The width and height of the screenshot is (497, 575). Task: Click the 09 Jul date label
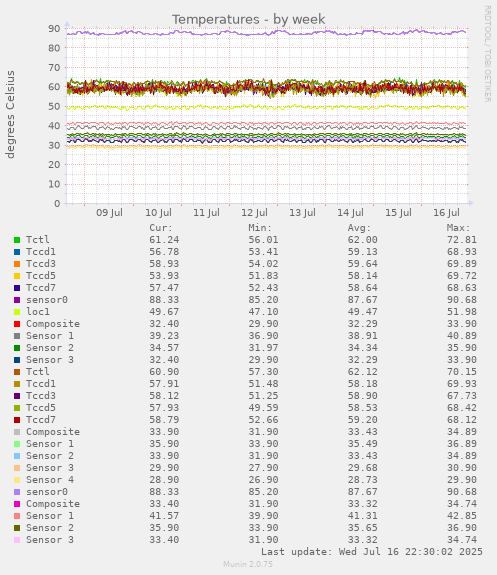point(109,213)
